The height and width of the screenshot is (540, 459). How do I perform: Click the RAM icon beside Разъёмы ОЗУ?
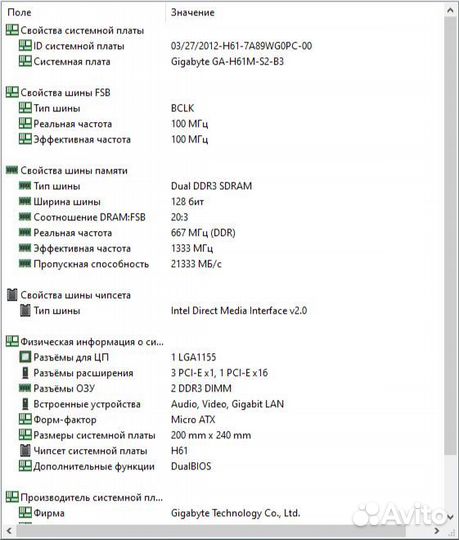pos(25,388)
